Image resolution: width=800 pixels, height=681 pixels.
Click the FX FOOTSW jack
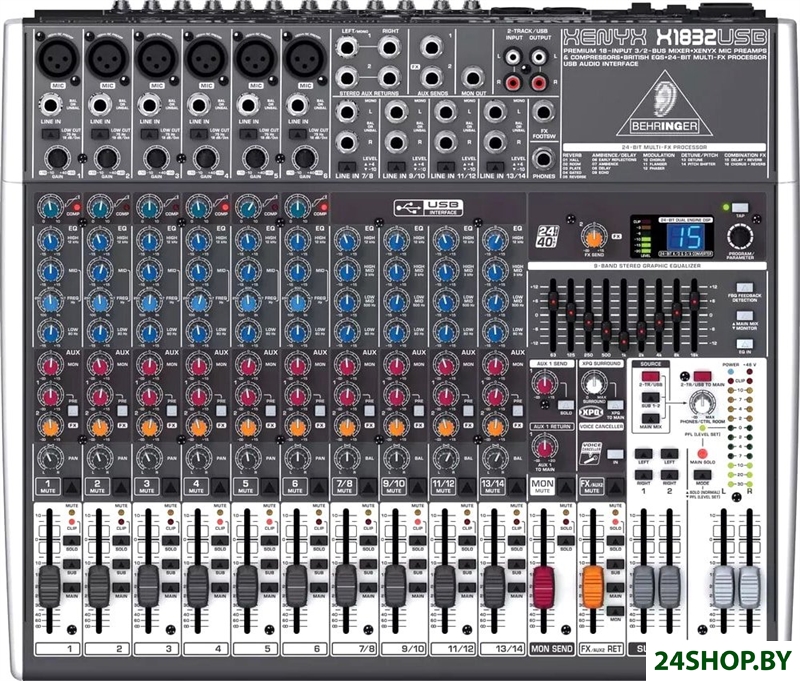pyautogui.click(x=543, y=112)
